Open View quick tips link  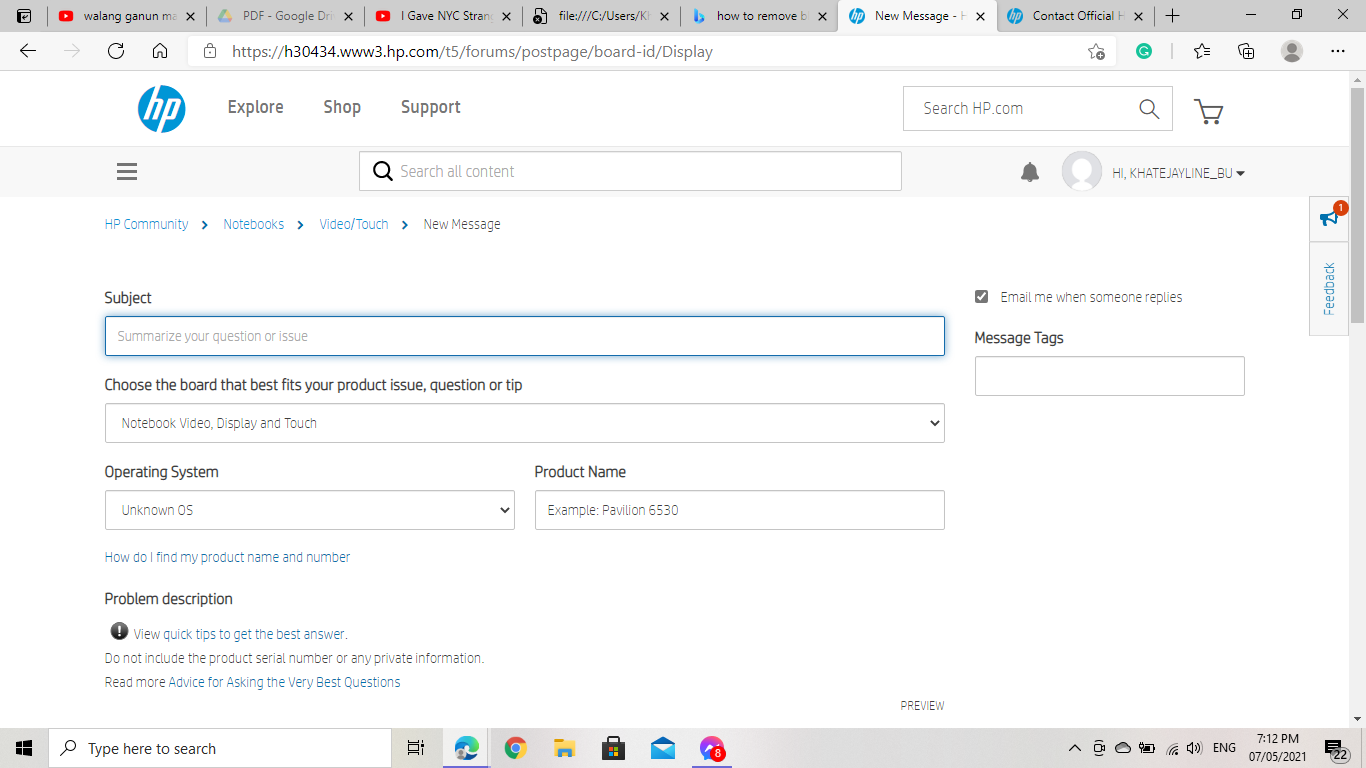coord(240,634)
